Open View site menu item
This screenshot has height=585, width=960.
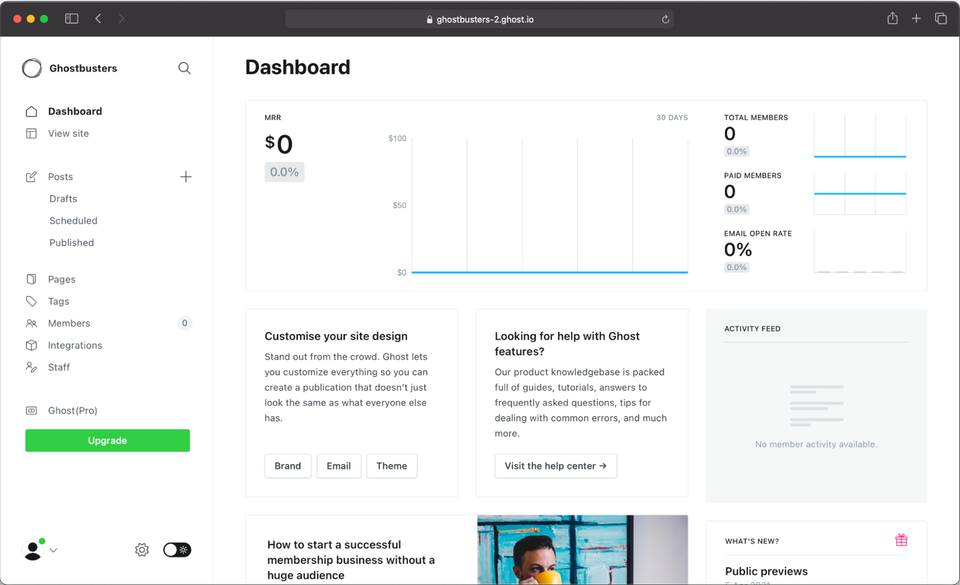pos(69,133)
